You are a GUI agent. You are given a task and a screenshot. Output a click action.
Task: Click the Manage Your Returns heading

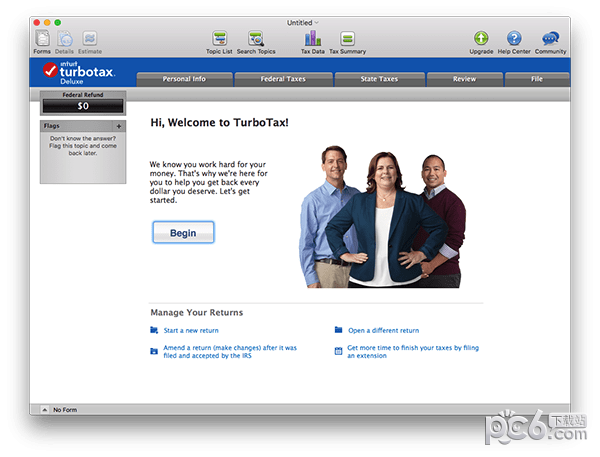click(197, 312)
